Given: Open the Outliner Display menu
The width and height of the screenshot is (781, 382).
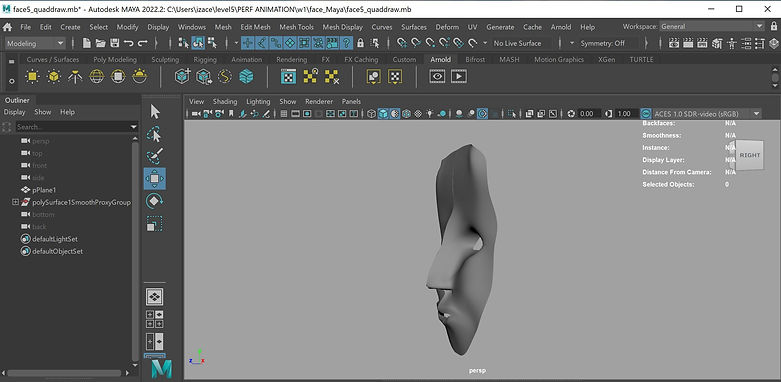Looking at the screenshot, I should click(14, 112).
